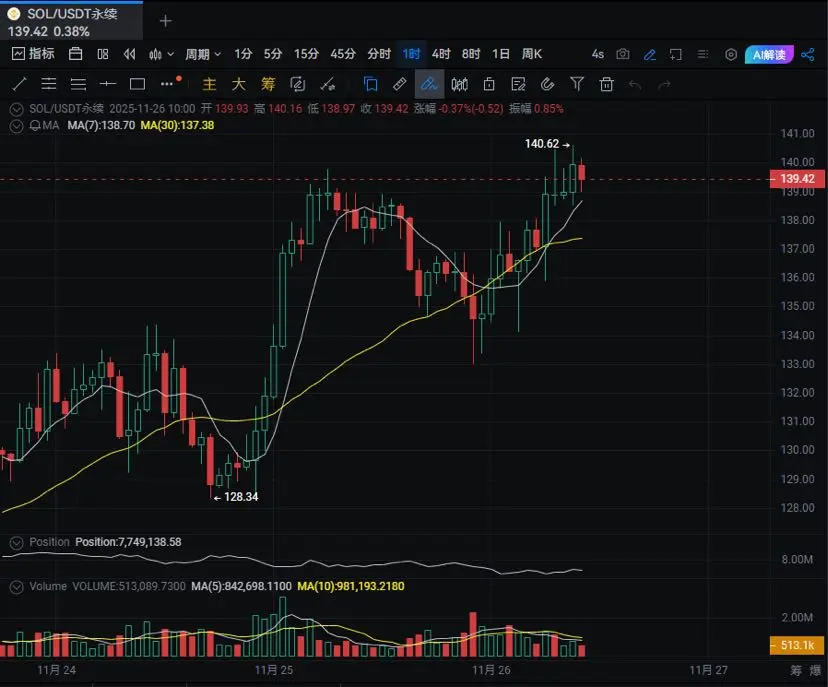The width and height of the screenshot is (828, 687).
Task: Expand the 周期 period dropdown
Action: [203, 54]
